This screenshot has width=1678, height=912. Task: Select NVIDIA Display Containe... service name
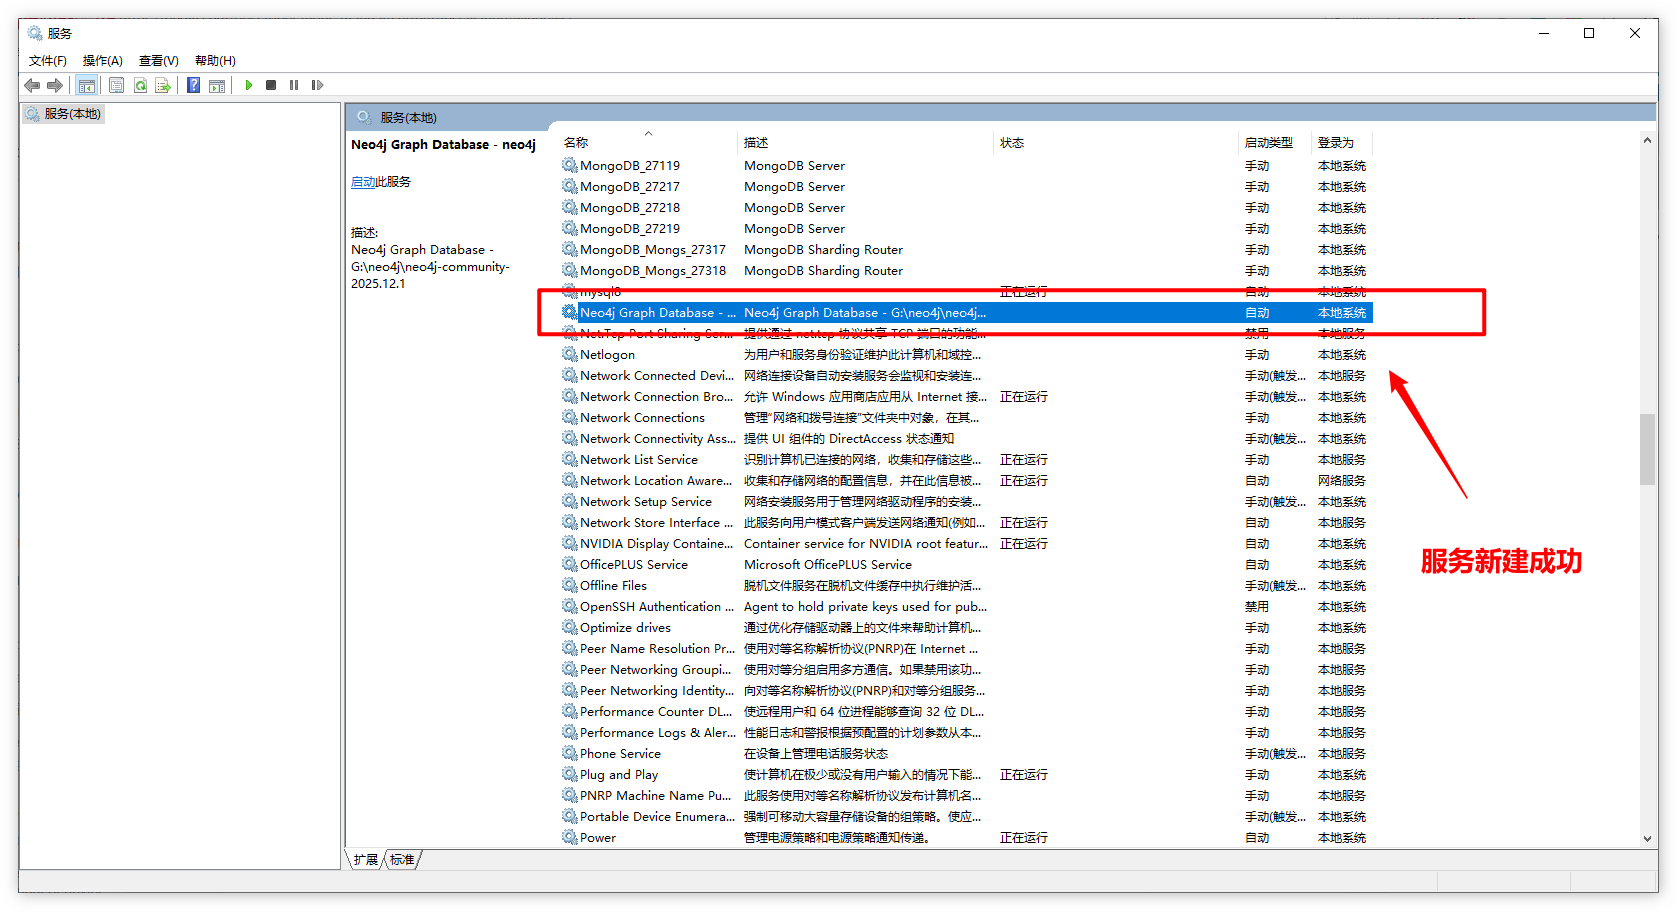coord(657,544)
